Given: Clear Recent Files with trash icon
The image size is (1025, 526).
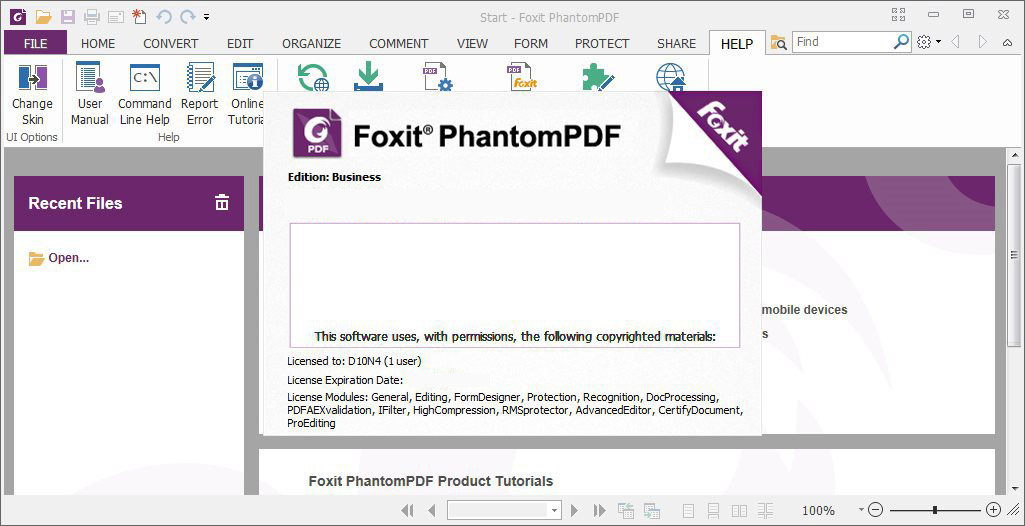Looking at the screenshot, I should pos(222,203).
